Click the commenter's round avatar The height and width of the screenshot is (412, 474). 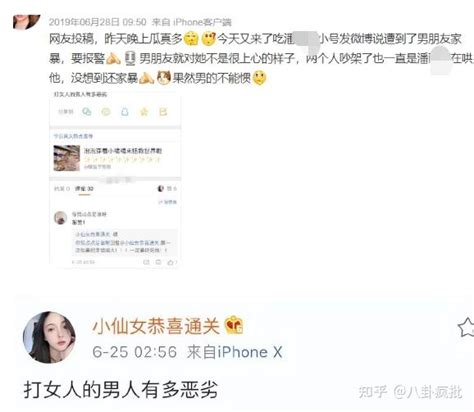[61, 218]
